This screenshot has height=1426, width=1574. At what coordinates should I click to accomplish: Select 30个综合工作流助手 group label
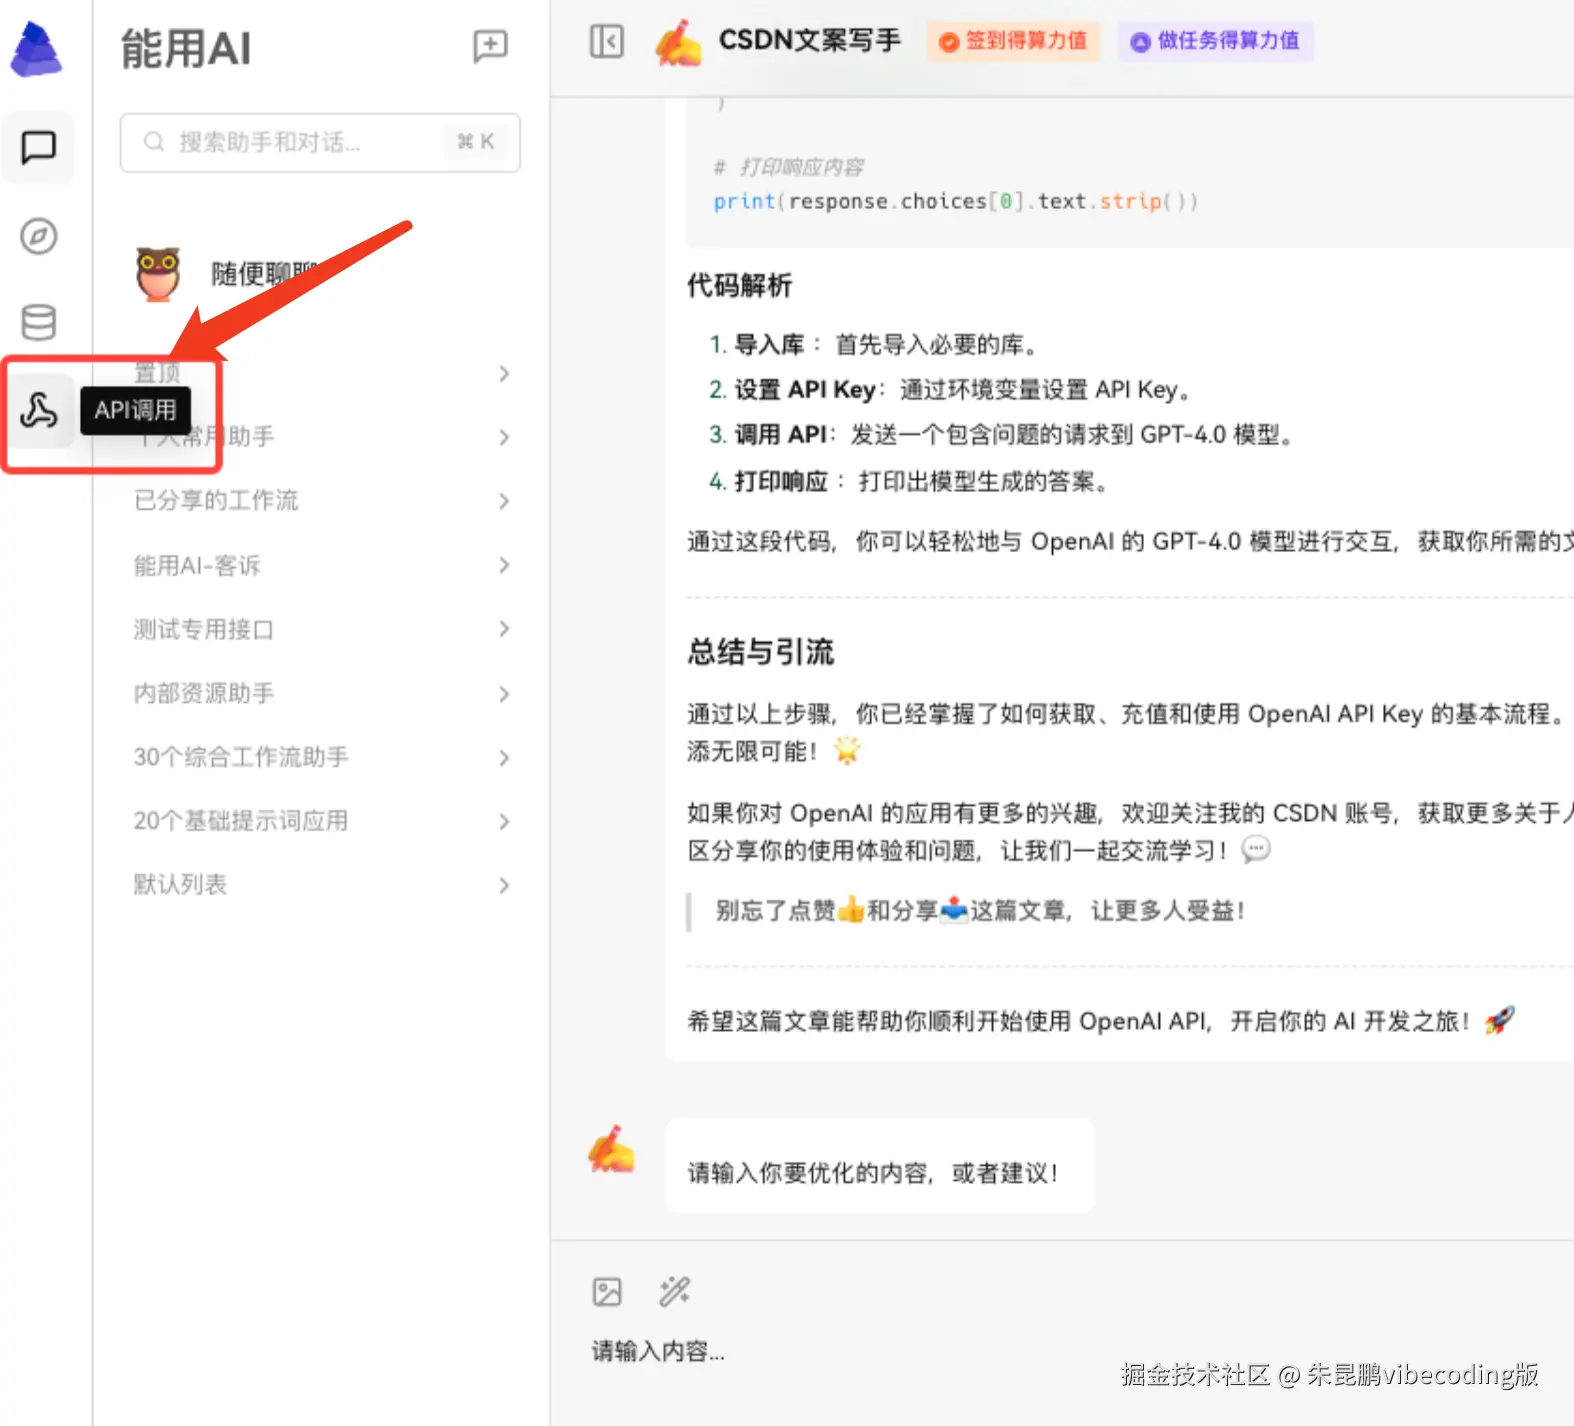pos(241,757)
